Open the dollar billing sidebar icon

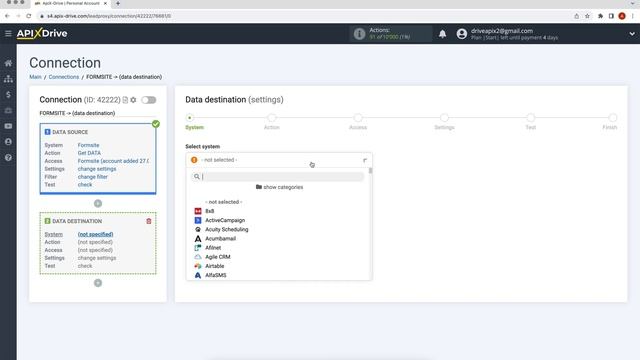tap(8, 95)
